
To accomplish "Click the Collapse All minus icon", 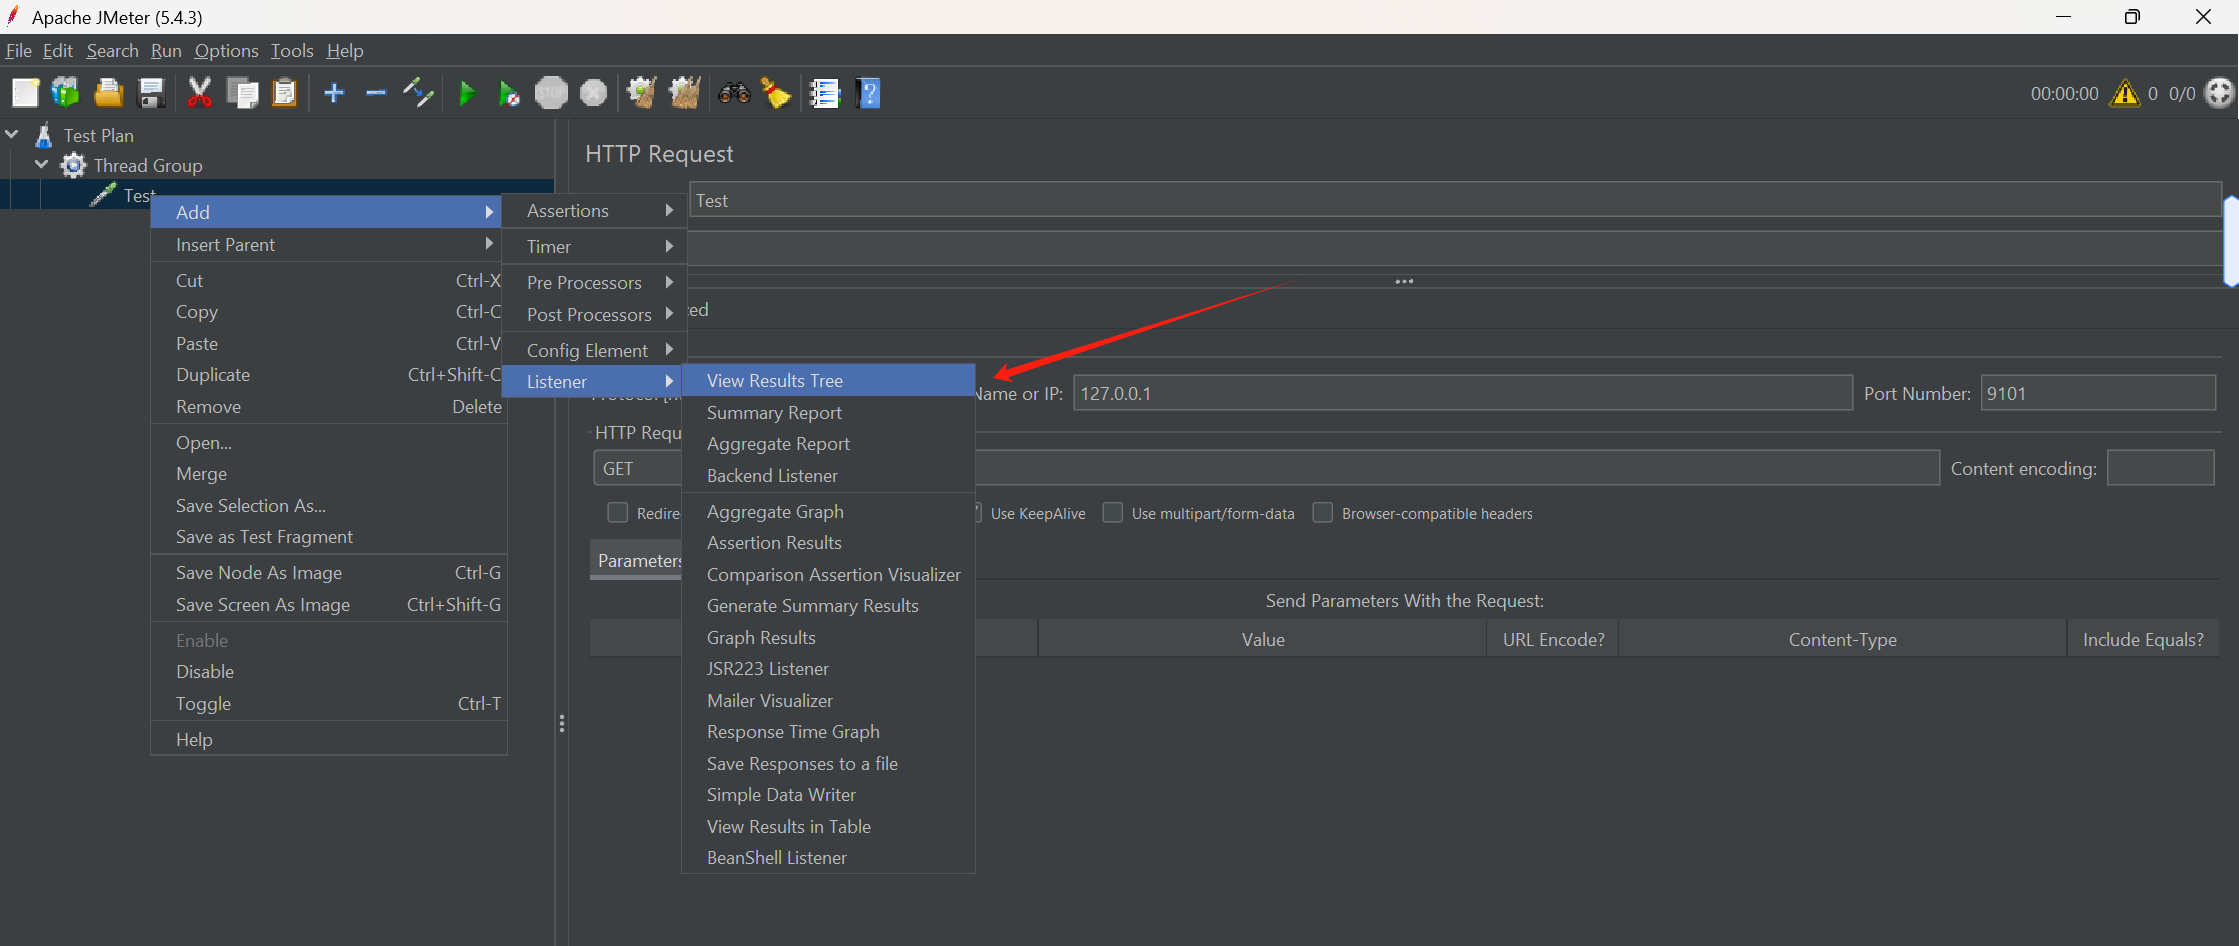I will click(x=376, y=93).
